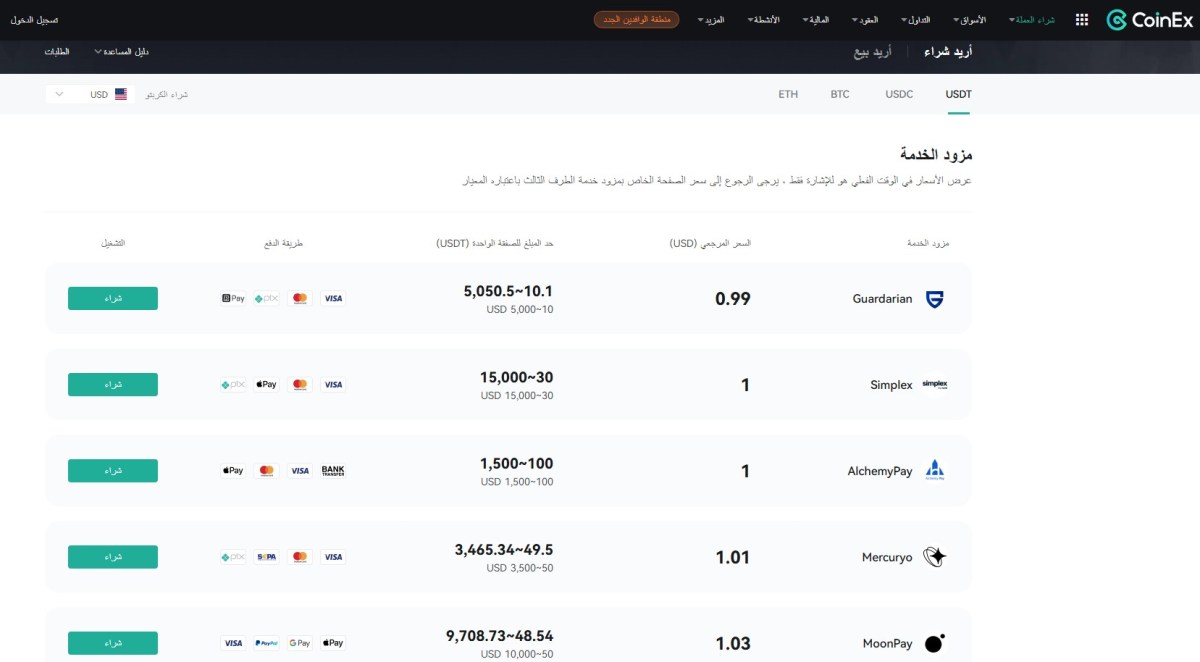Click Visa icon in Mercuryo row
This screenshot has height=662, width=1200.
coord(333,557)
